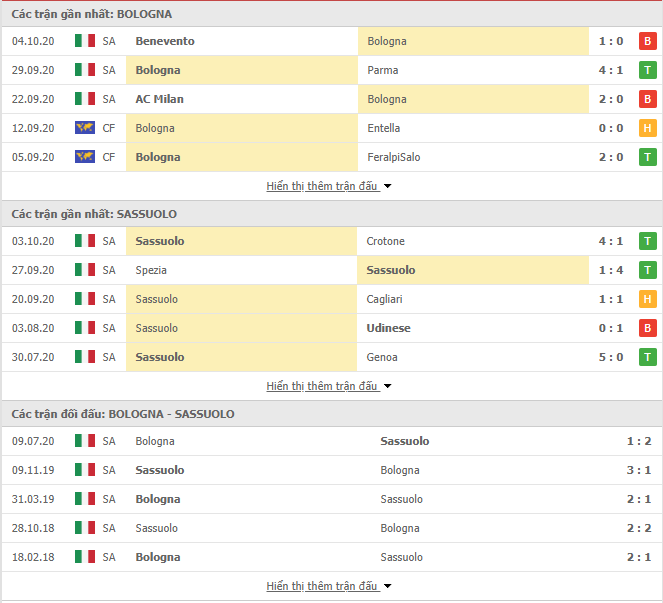Click orange H badge for Entella match
Screen dimensions: 663x603
(x=647, y=128)
